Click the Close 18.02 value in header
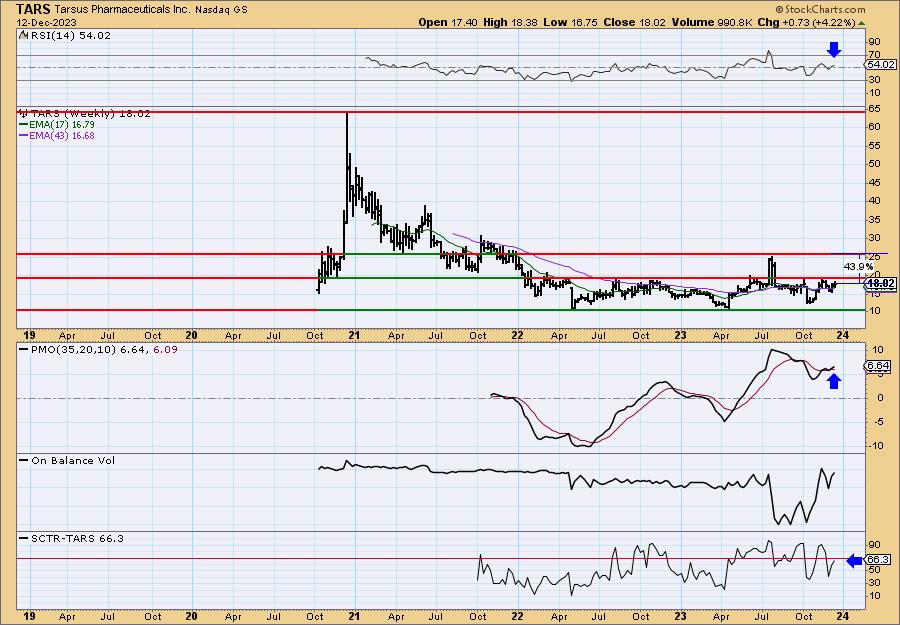 (634, 22)
